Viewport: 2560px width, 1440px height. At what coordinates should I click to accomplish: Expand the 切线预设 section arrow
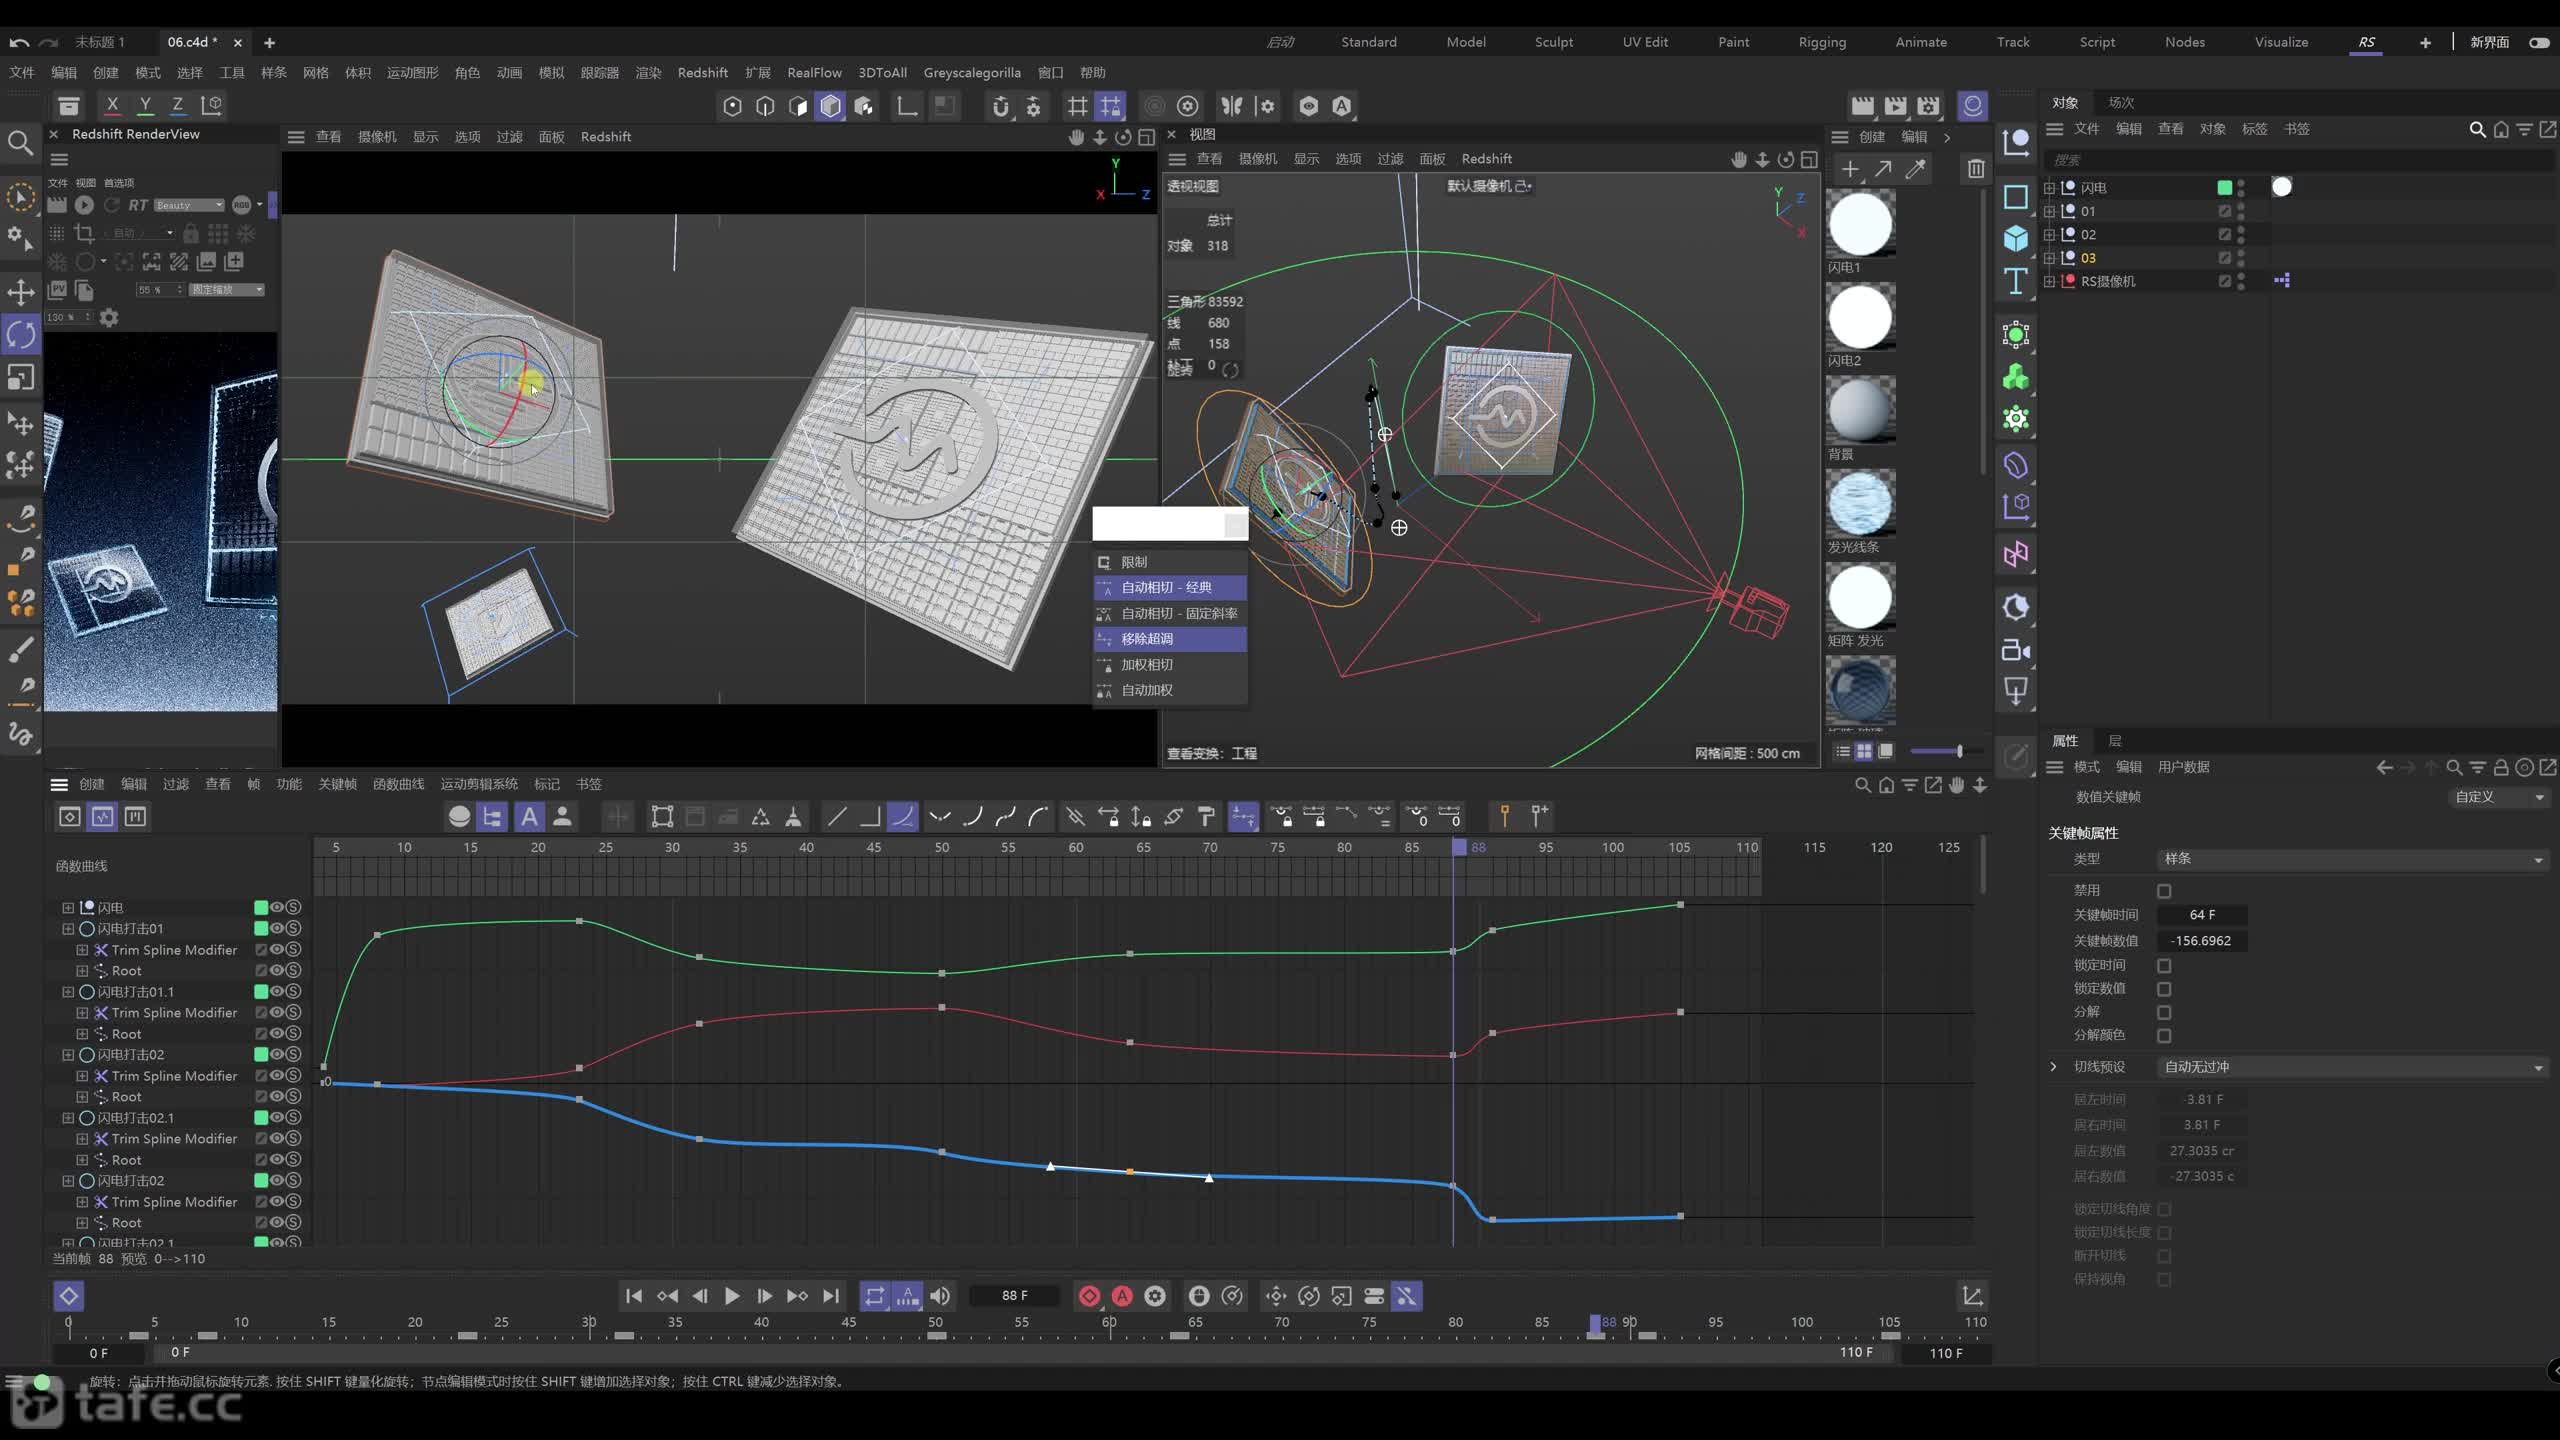tap(2054, 1067)
